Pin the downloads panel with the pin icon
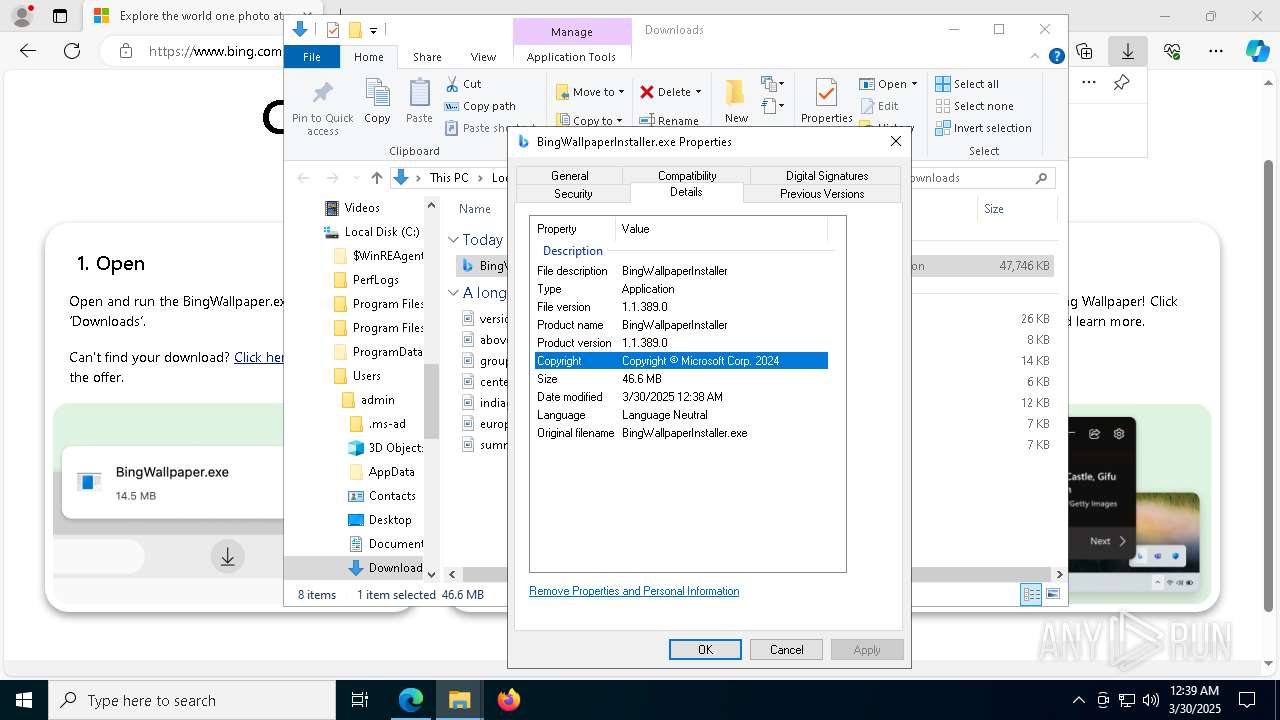The image size is (1280, 720). click(x=1121, y=83)
